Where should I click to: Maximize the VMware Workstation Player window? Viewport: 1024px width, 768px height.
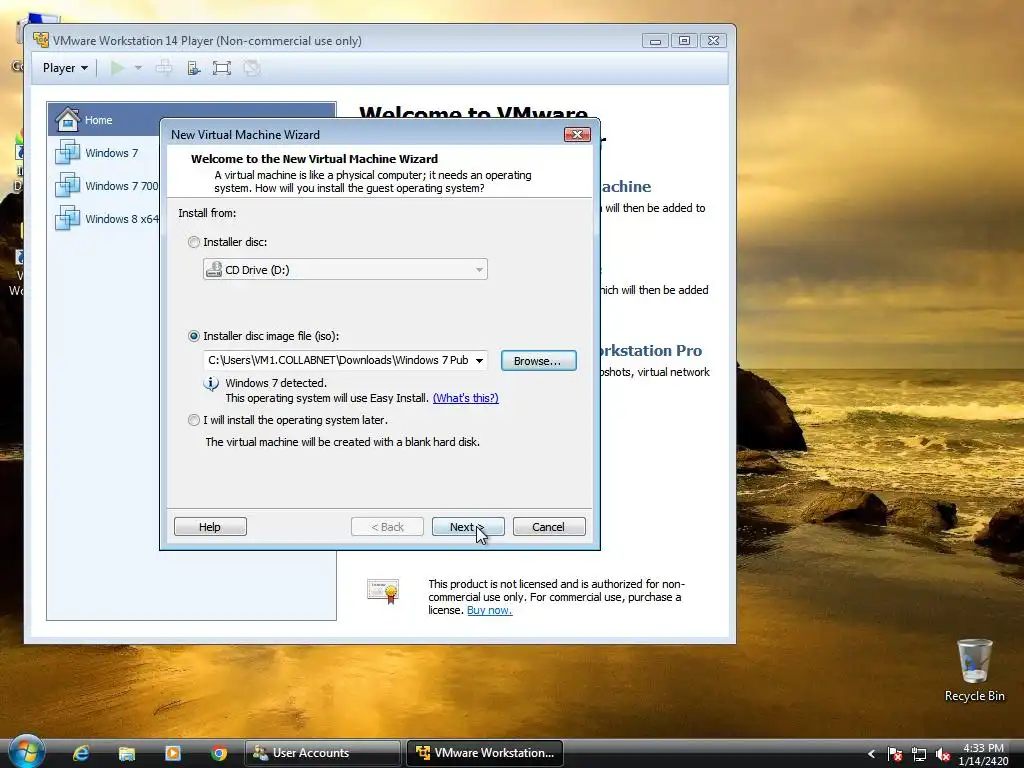[x=684, y=40]
